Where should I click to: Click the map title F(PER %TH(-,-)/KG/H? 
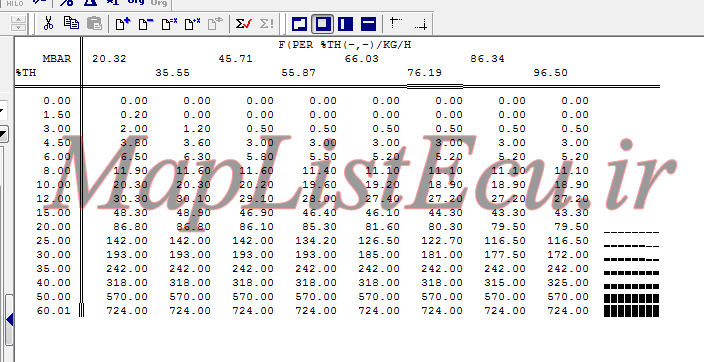tap(344, 45)
